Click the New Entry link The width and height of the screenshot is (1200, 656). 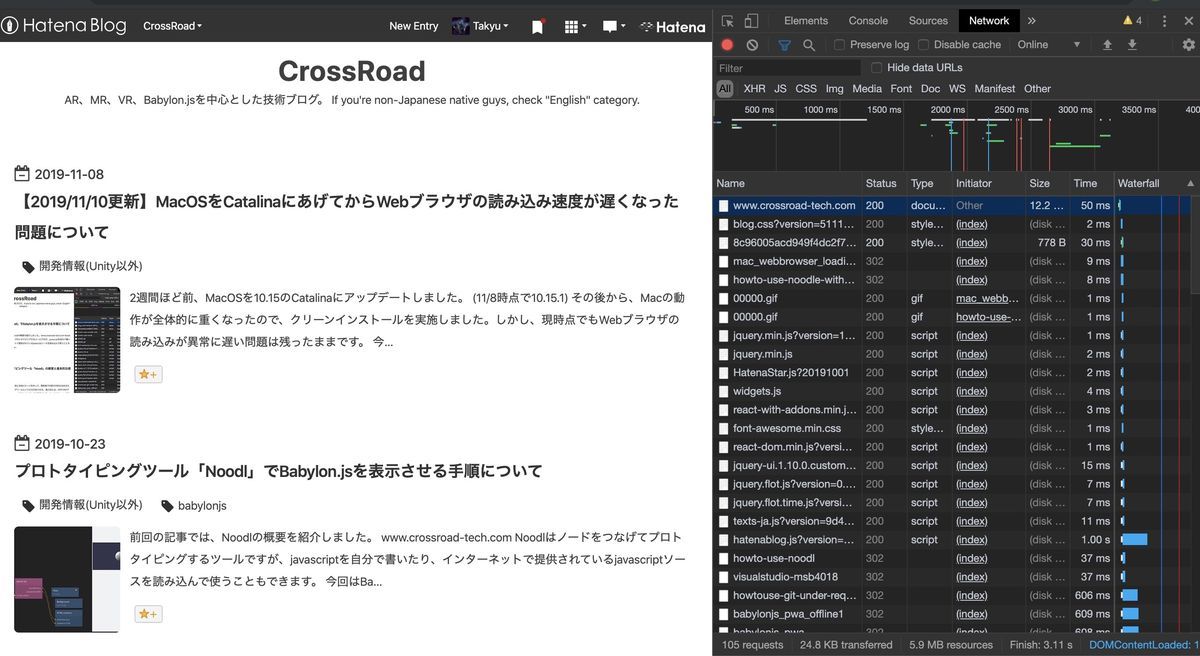(413, 26)
